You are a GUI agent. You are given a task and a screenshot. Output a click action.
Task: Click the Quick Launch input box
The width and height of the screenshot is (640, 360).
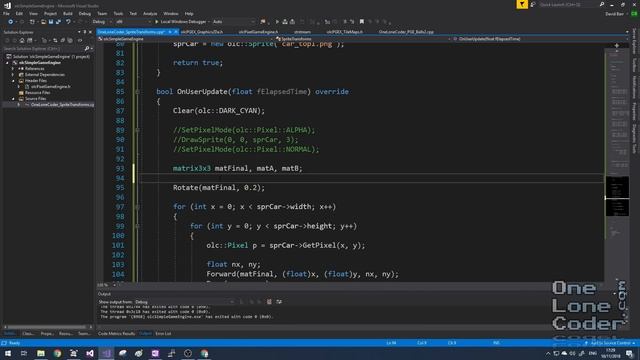pyautogui.click(x=568, y=4)
